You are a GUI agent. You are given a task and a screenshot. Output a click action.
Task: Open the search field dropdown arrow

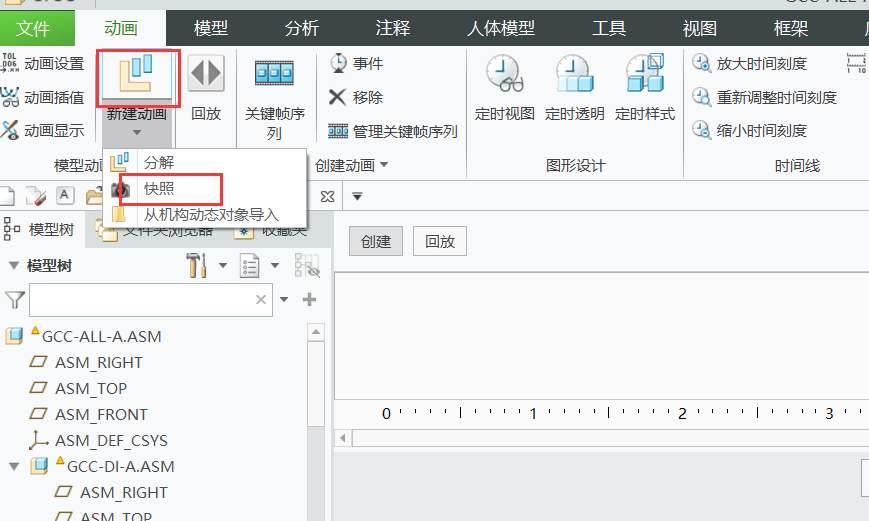click(284, 300)
